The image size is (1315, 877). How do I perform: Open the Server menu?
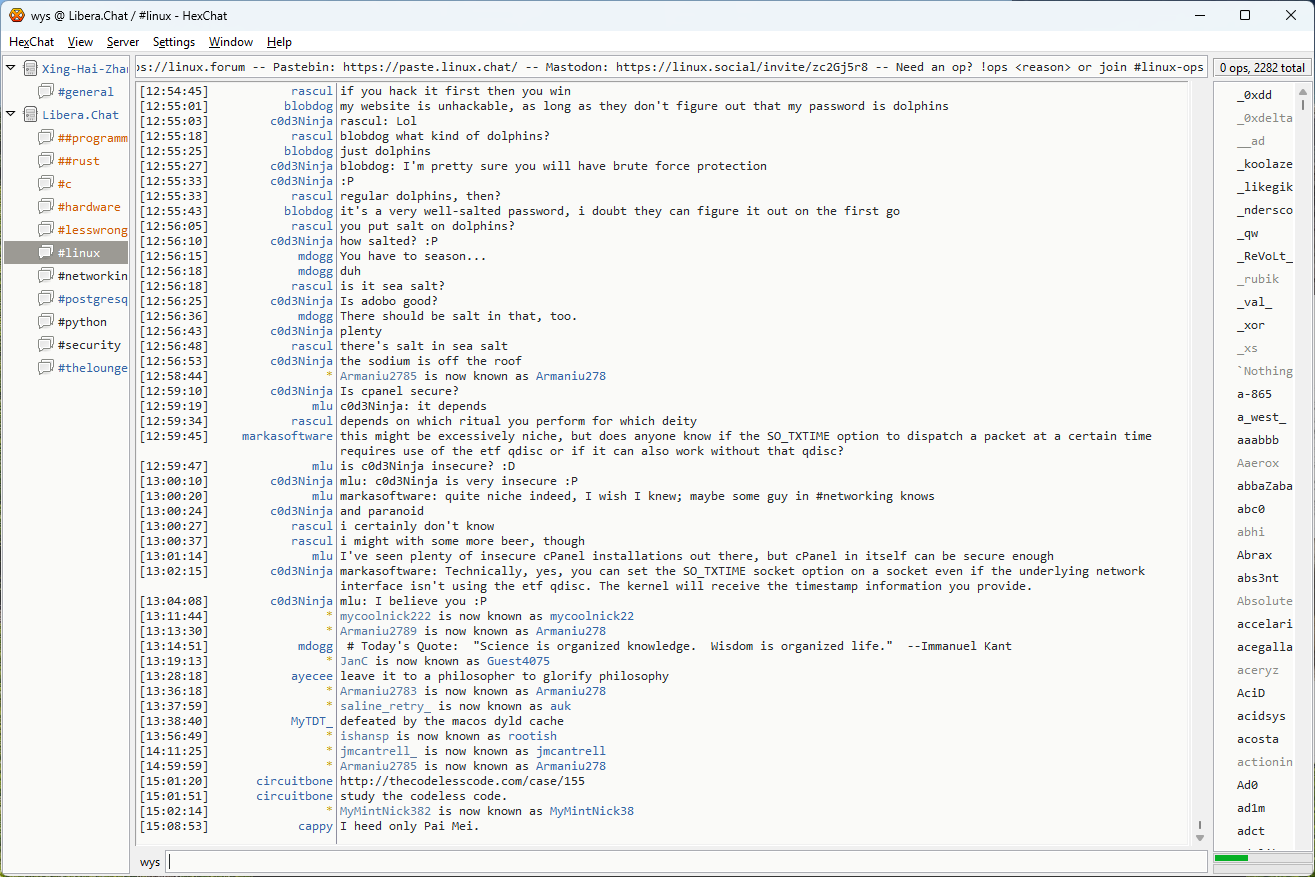coord(123,42)
